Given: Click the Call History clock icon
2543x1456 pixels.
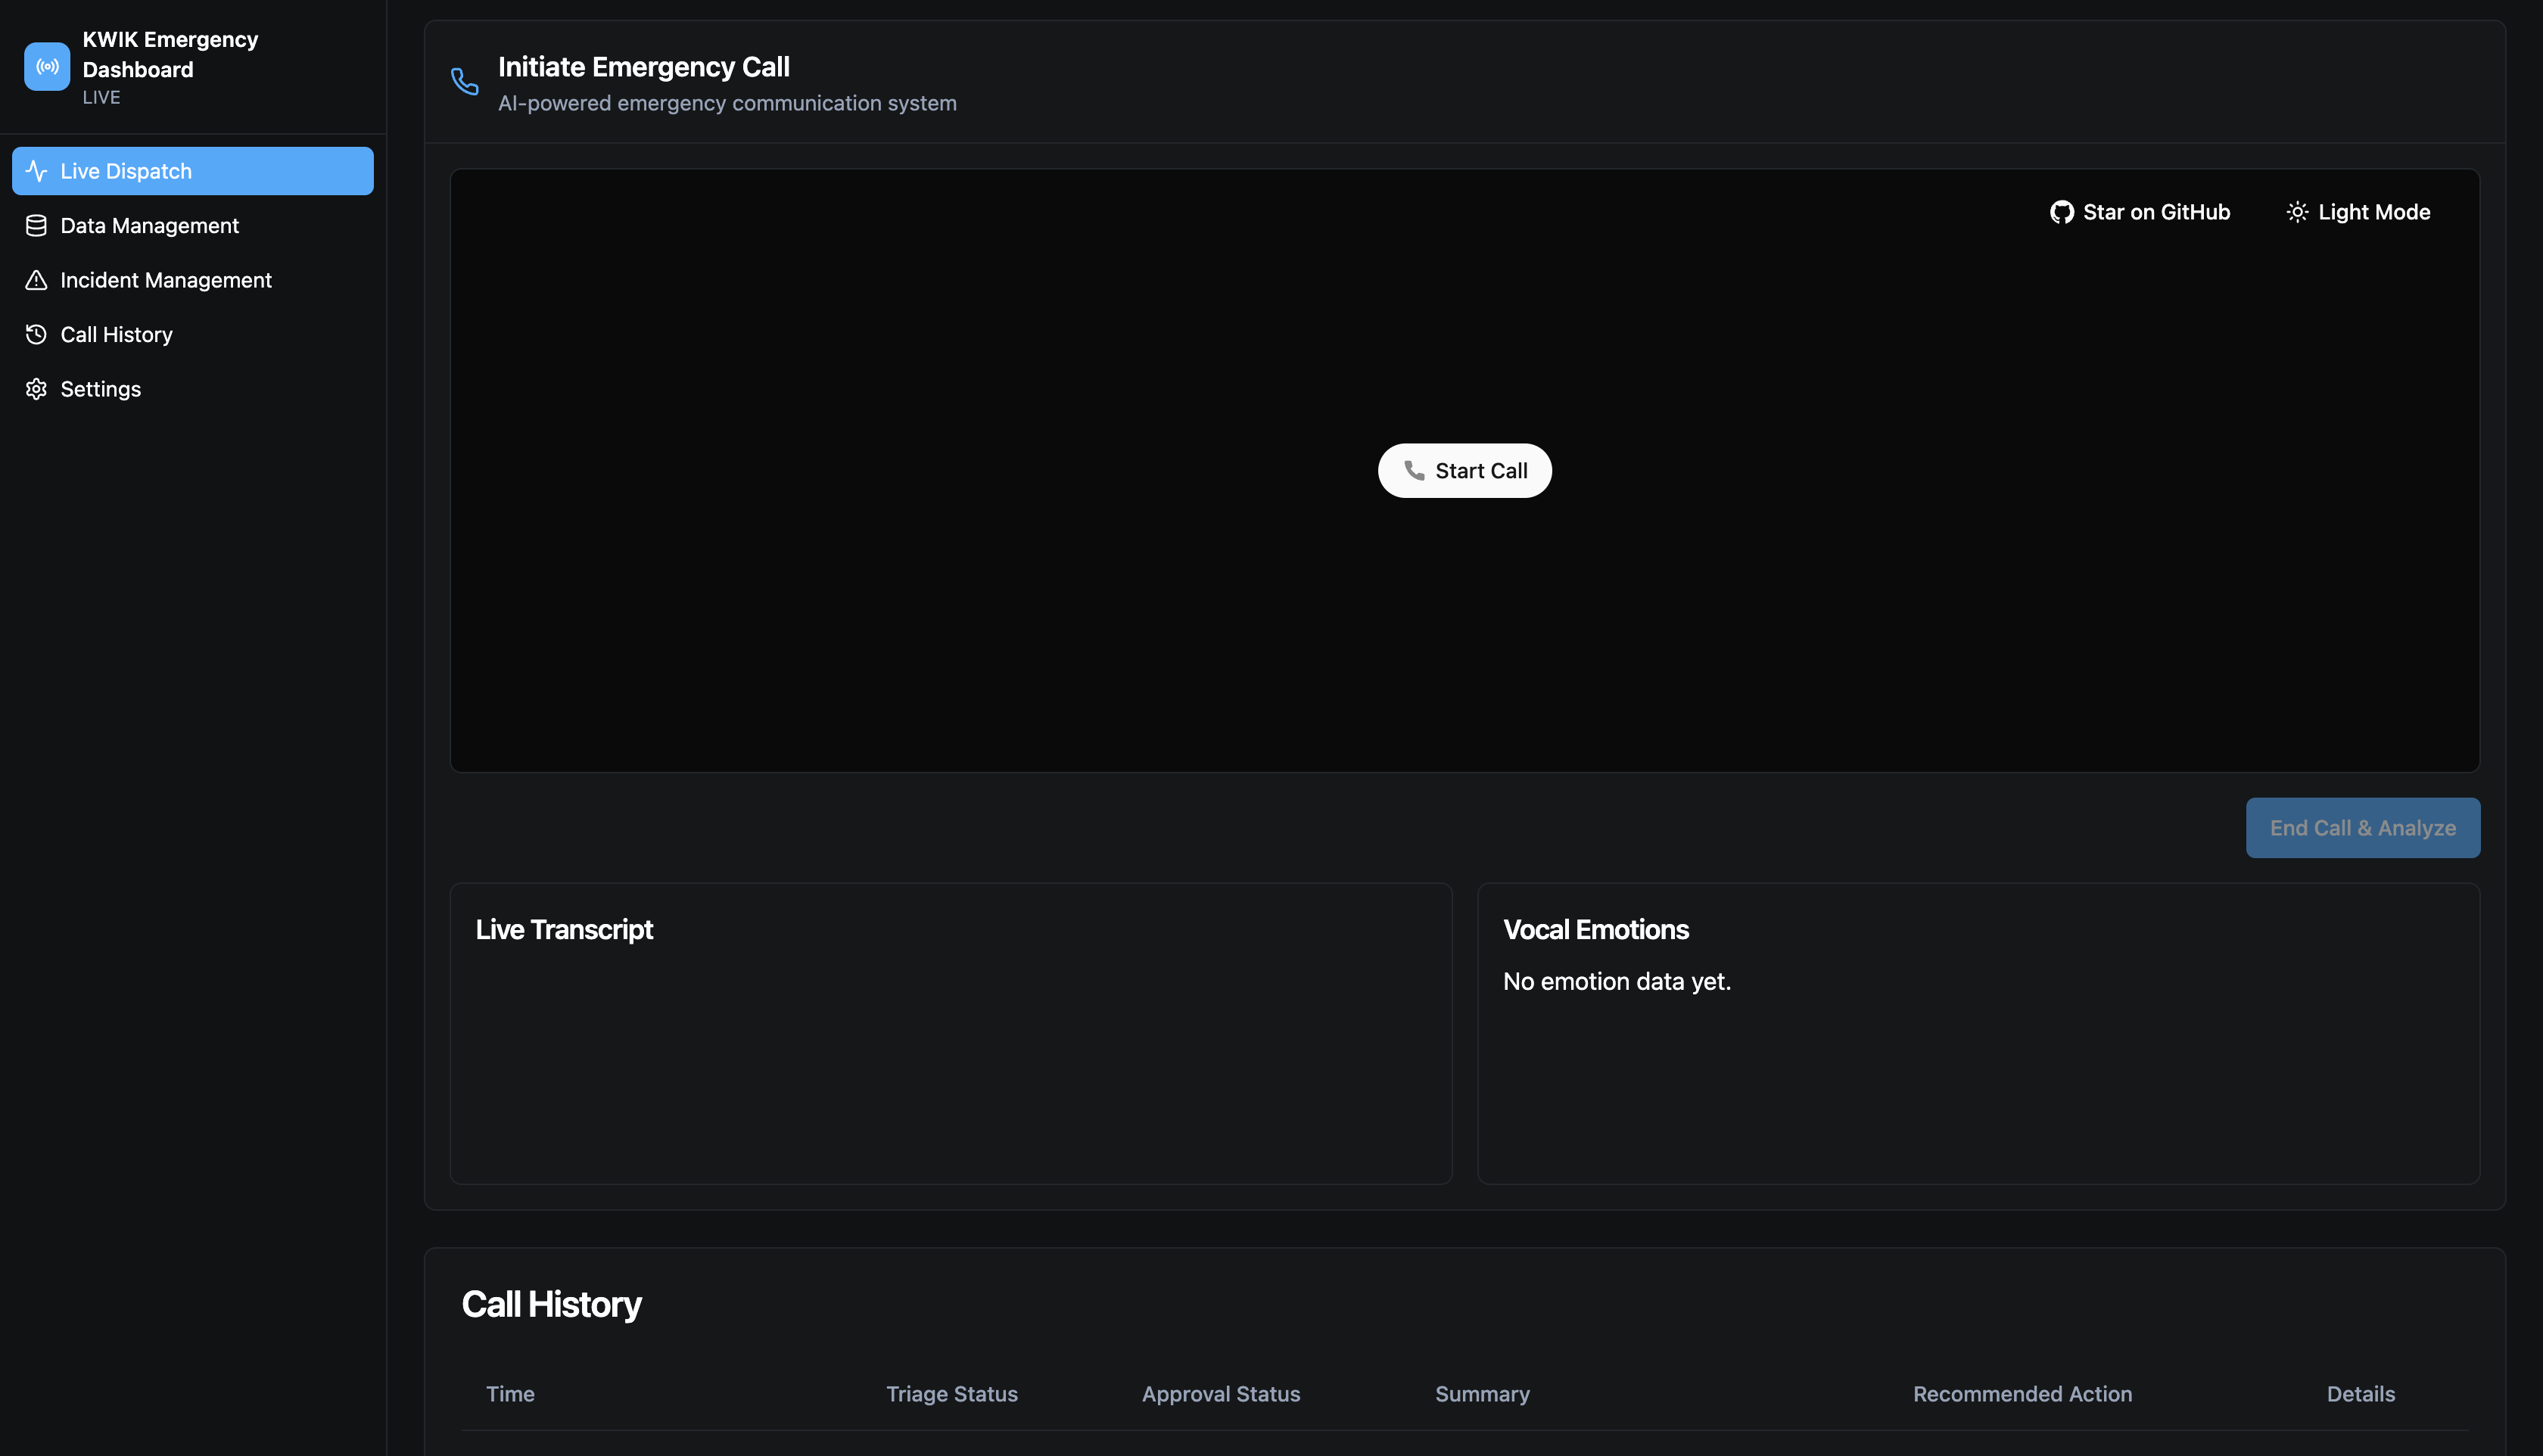Looking at the screenshot, I should [36, 335].
